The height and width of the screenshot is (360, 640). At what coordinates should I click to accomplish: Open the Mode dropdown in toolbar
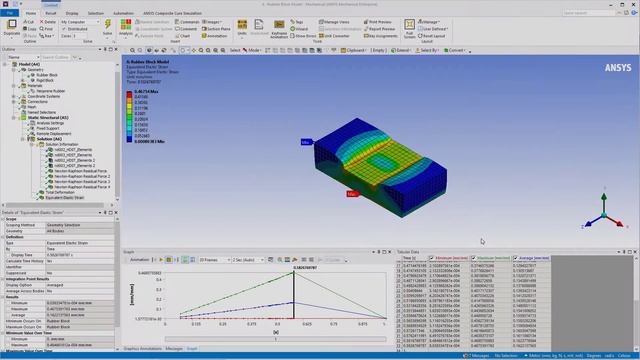point(252,50)
